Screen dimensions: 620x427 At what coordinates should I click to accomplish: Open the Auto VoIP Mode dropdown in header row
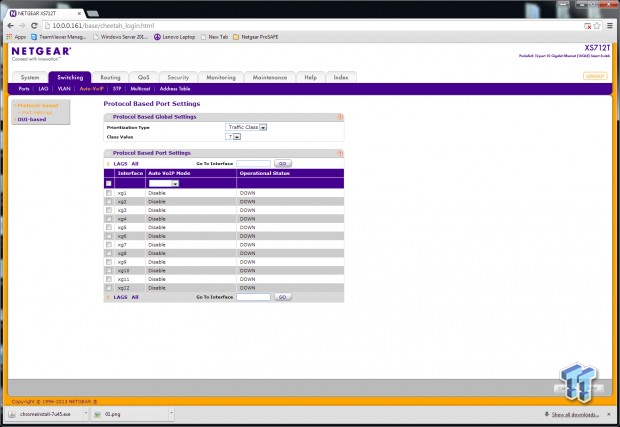pyautogui.click(x=164, y=183)
